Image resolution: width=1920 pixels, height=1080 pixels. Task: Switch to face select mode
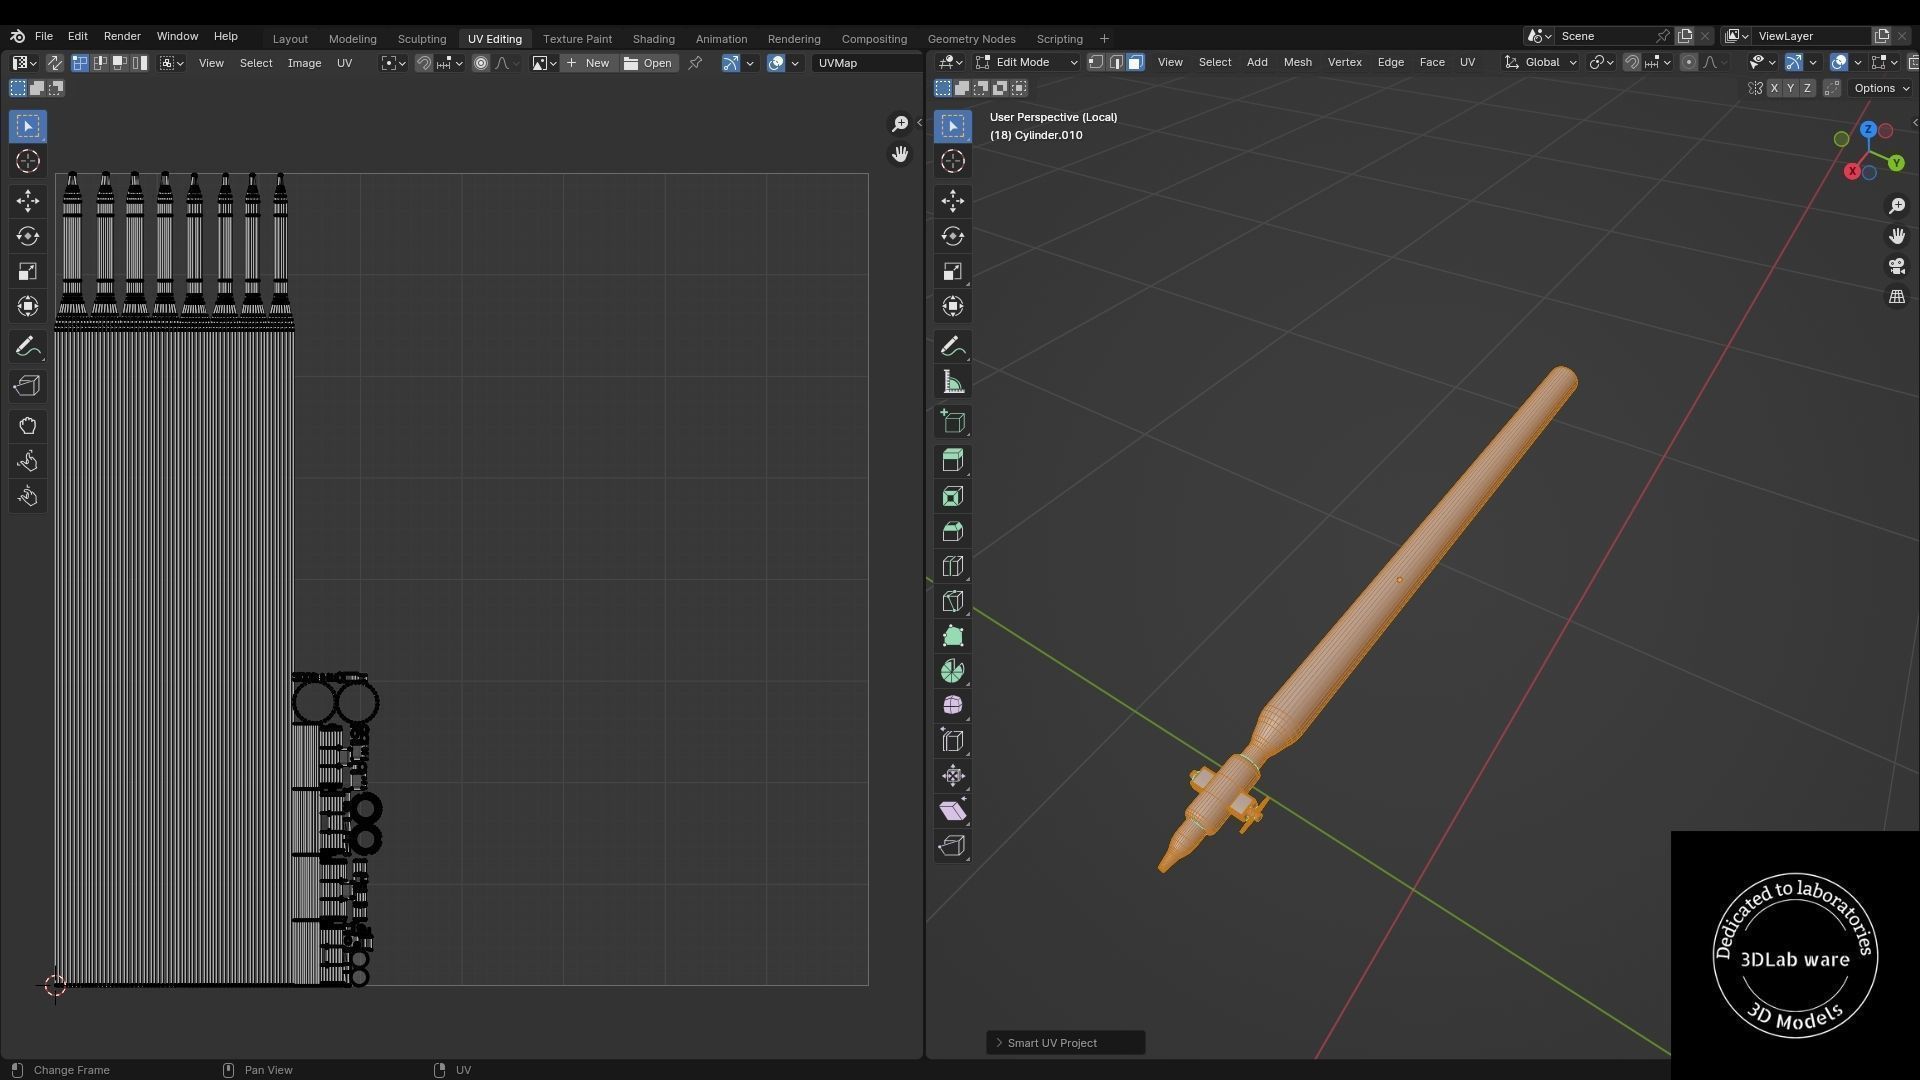1135,62
